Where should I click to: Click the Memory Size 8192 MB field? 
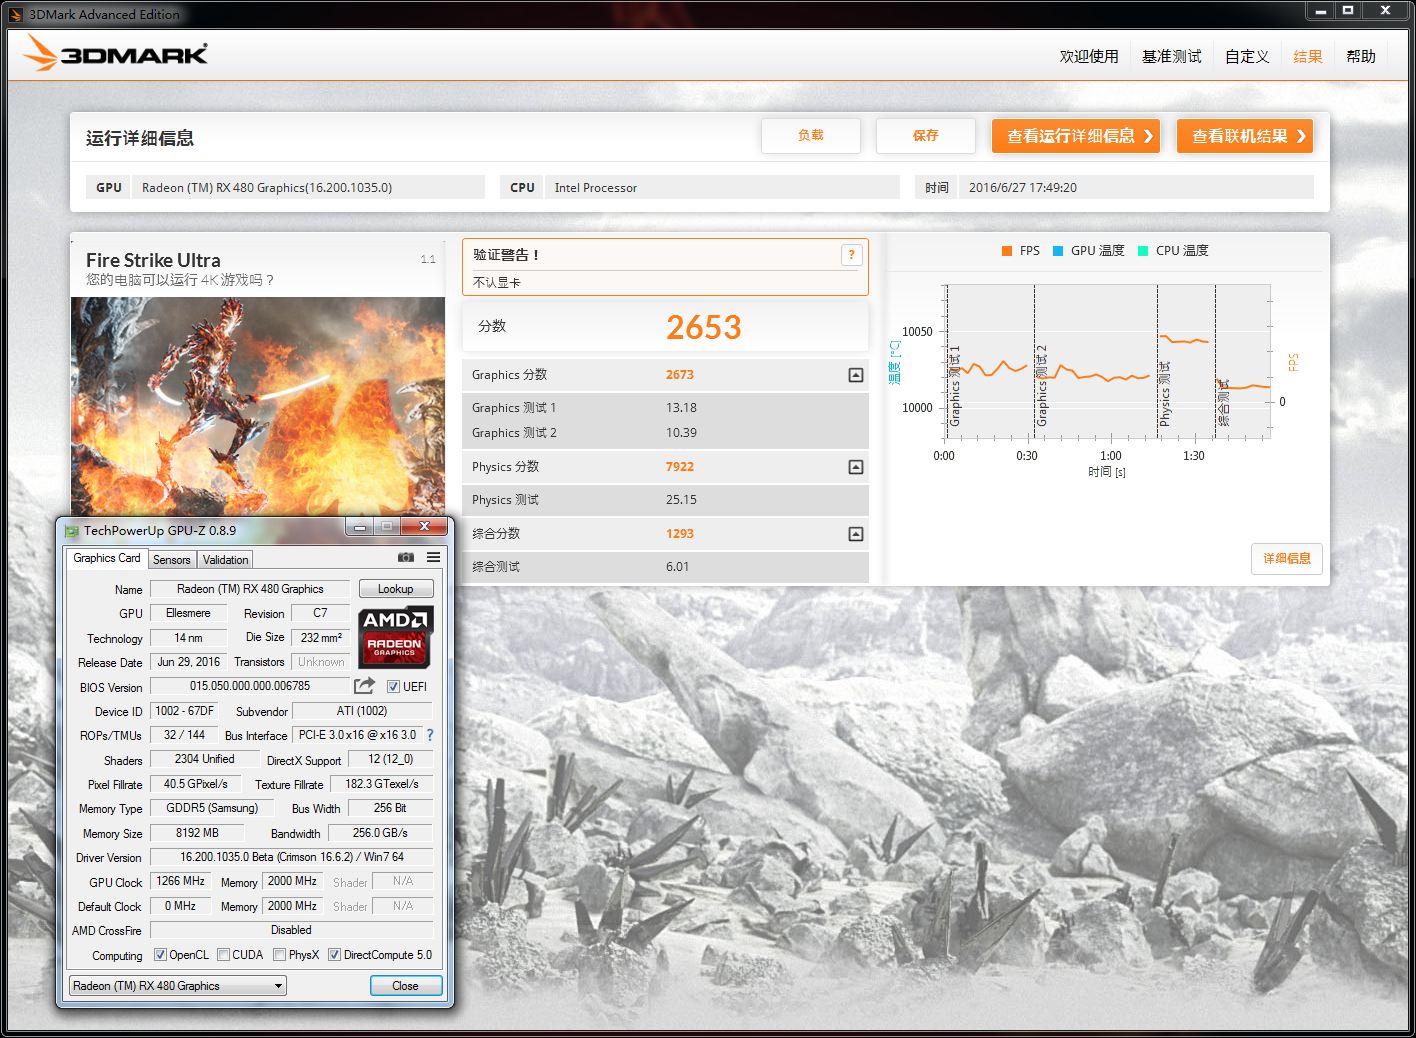[197, 833]
